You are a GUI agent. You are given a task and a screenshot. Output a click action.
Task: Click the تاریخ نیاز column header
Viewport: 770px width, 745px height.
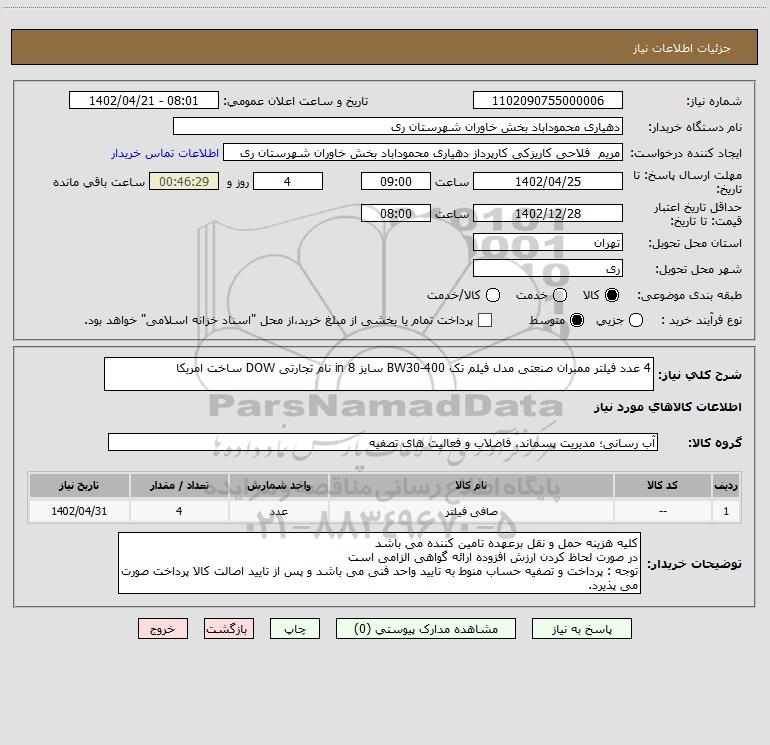coord(79,485)
